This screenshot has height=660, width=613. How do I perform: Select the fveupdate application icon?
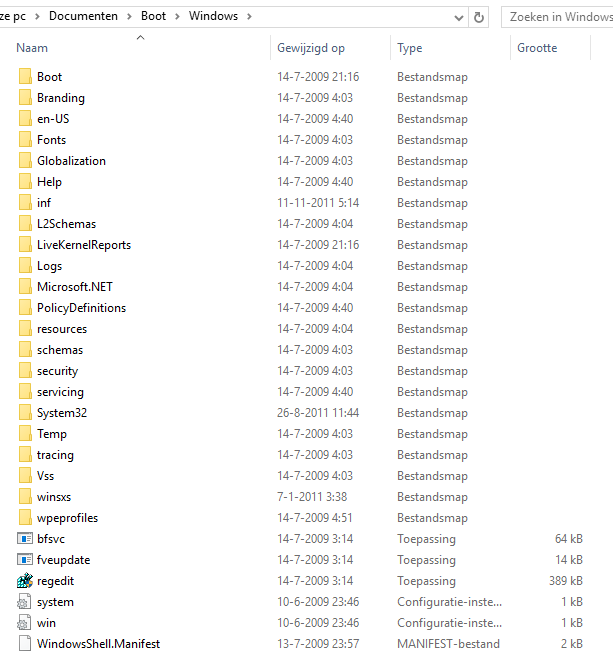pyautogui.click(x=25, y=559)
